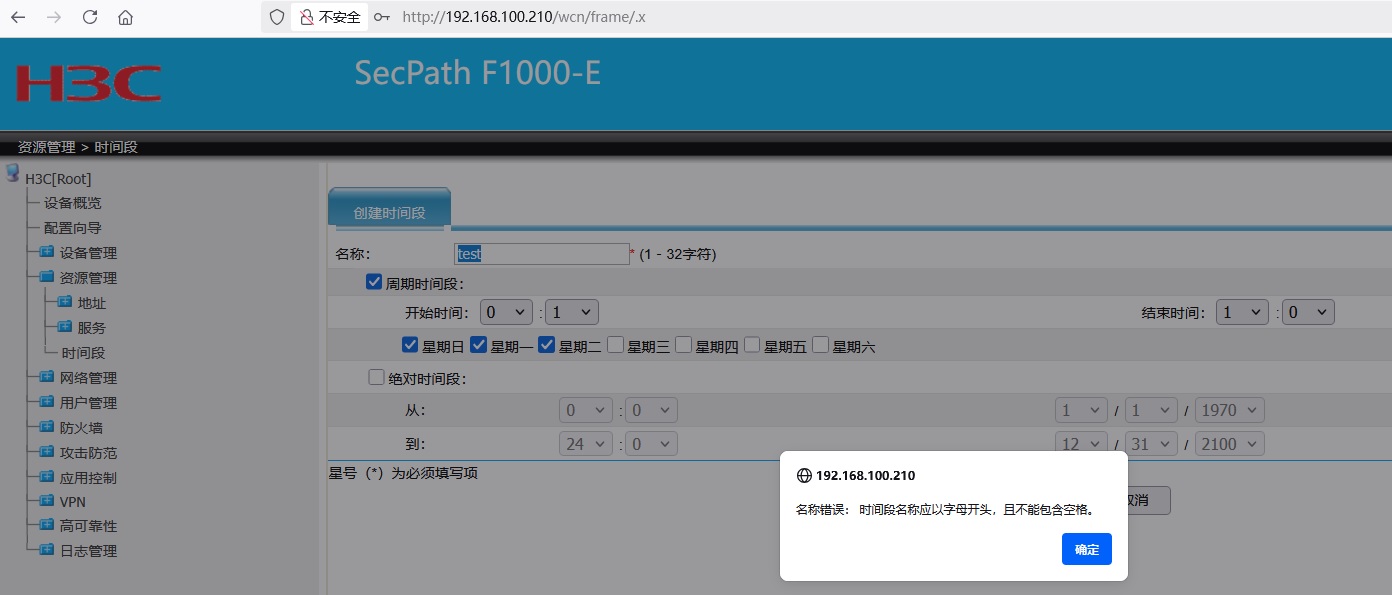Open 配置向导 in the navigation tree
The width and height of the screenshot is (1392, 595).
pos(72,228)
